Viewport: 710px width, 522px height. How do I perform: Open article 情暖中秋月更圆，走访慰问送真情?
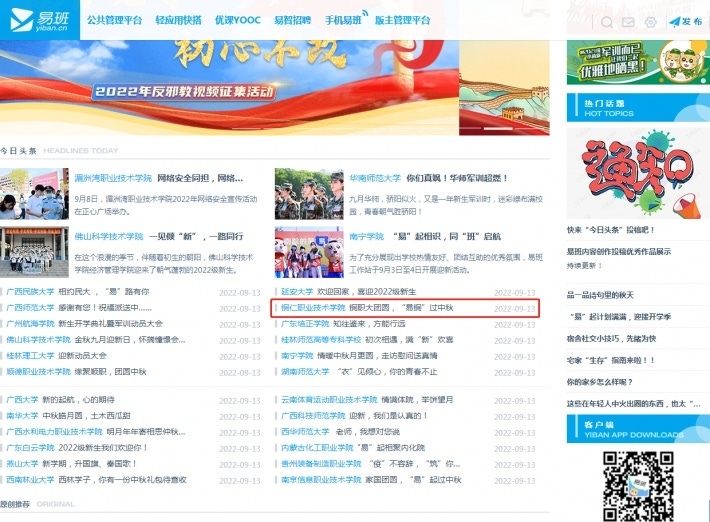pyautogui.click(x=377, y=356)
